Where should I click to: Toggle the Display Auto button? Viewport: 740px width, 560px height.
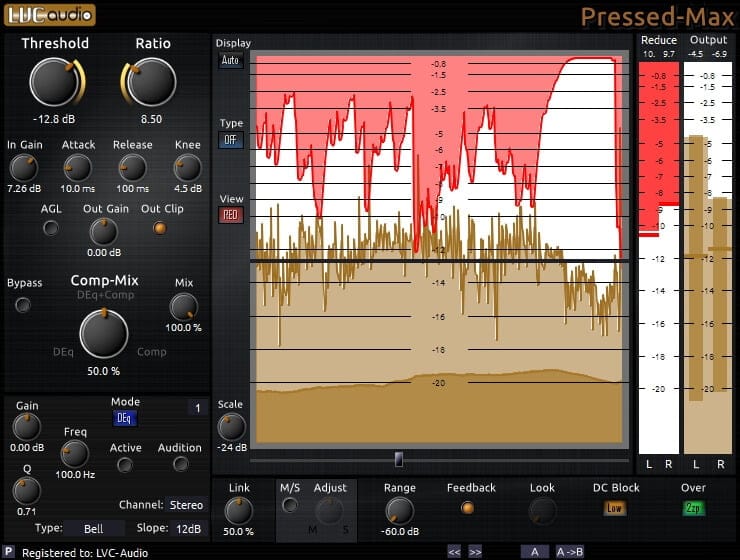coord(230,60)
